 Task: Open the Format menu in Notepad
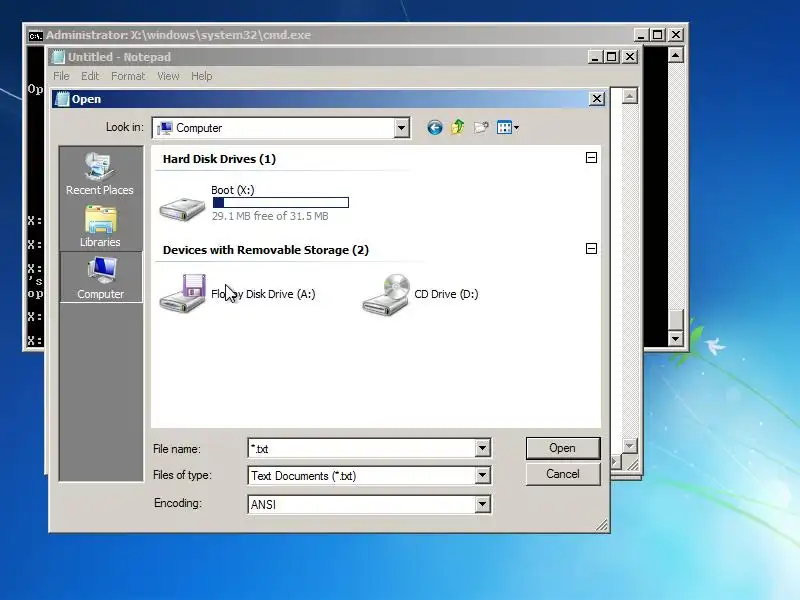(128, 76)
